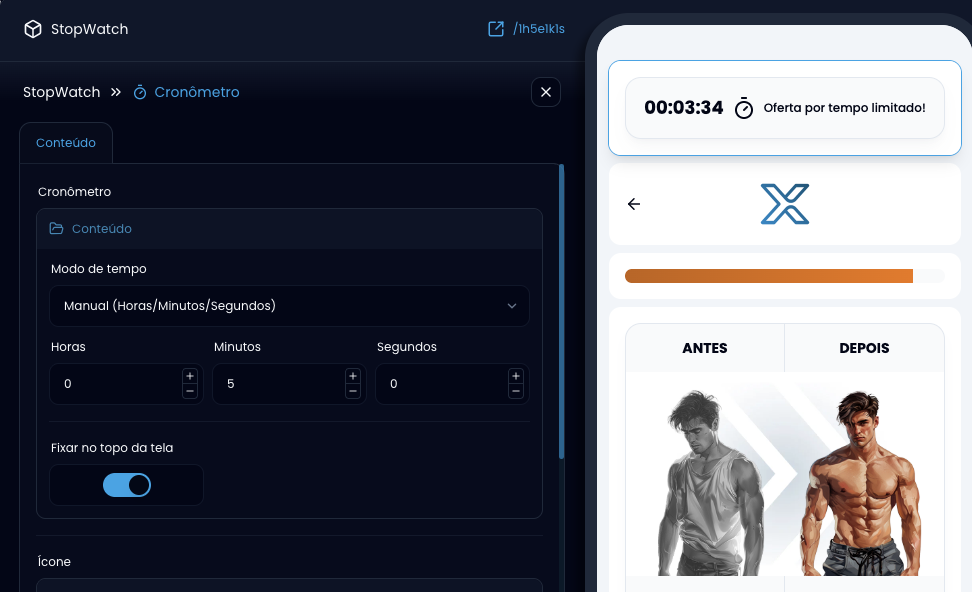The image size is (972, 592).
Task: Click the Cronômetro breadcrumb clock icon
Action: tap(140, 92)
